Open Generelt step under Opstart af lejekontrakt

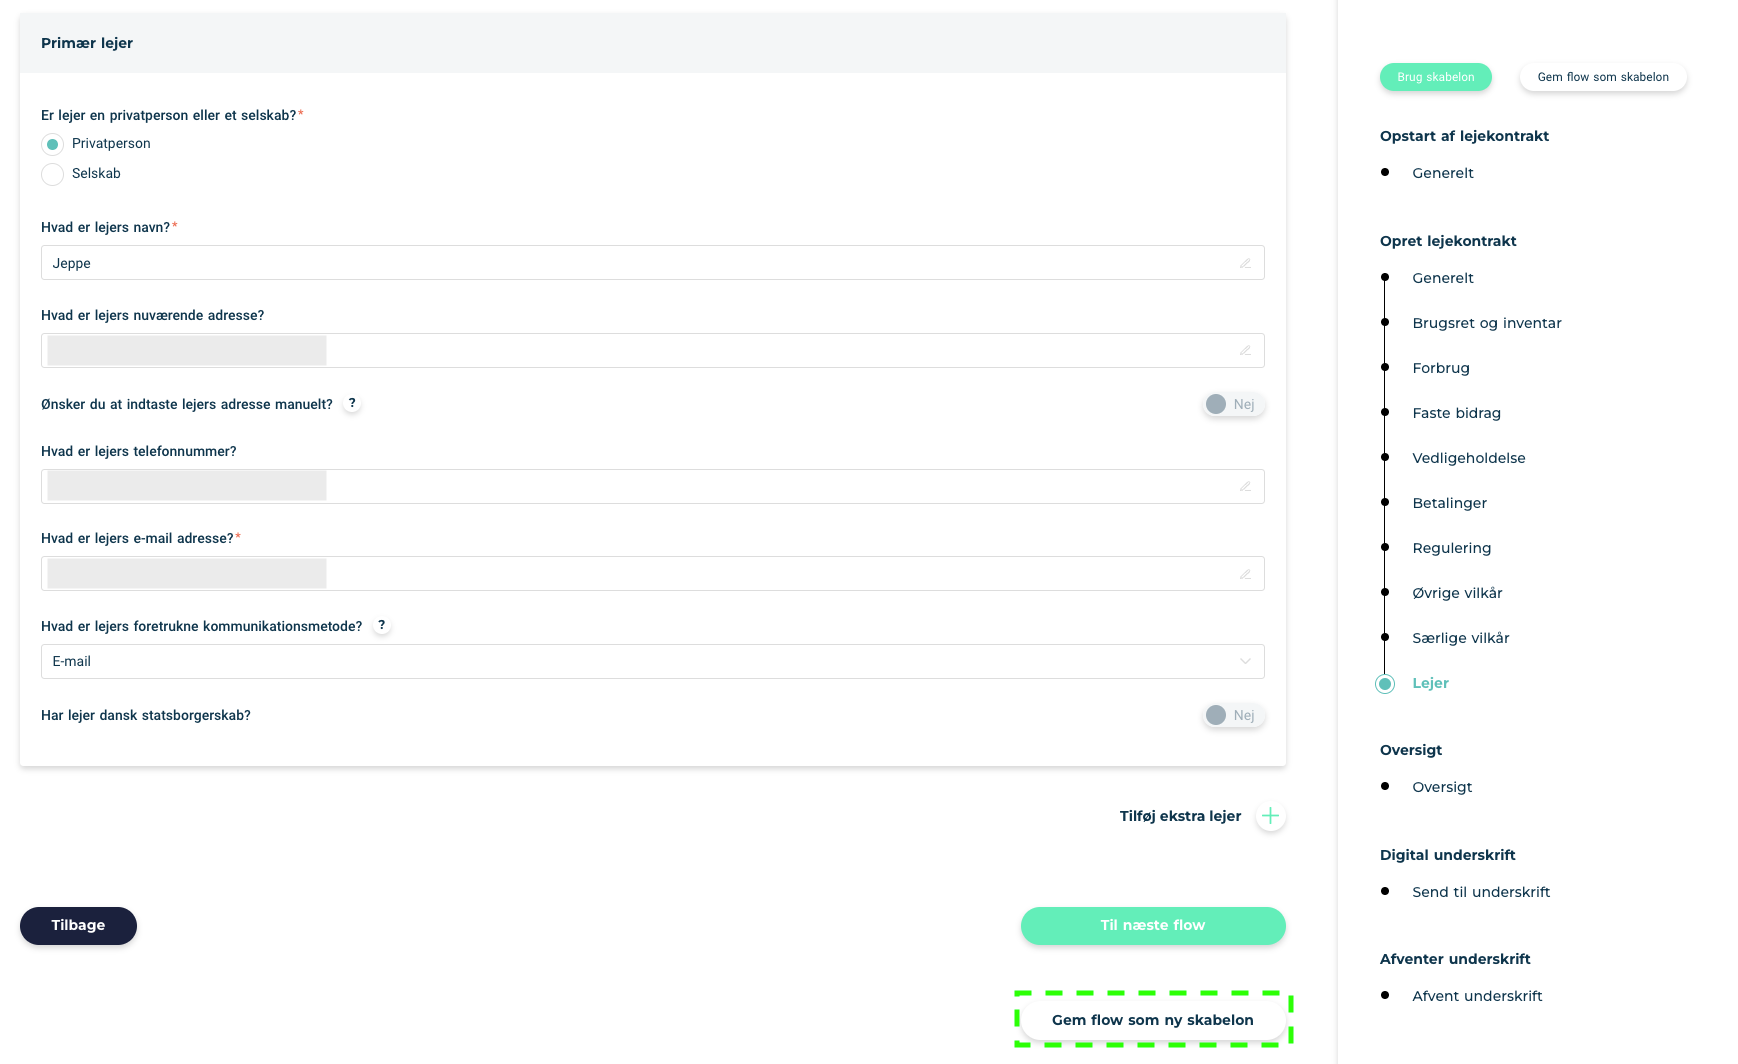[1443, 173]
